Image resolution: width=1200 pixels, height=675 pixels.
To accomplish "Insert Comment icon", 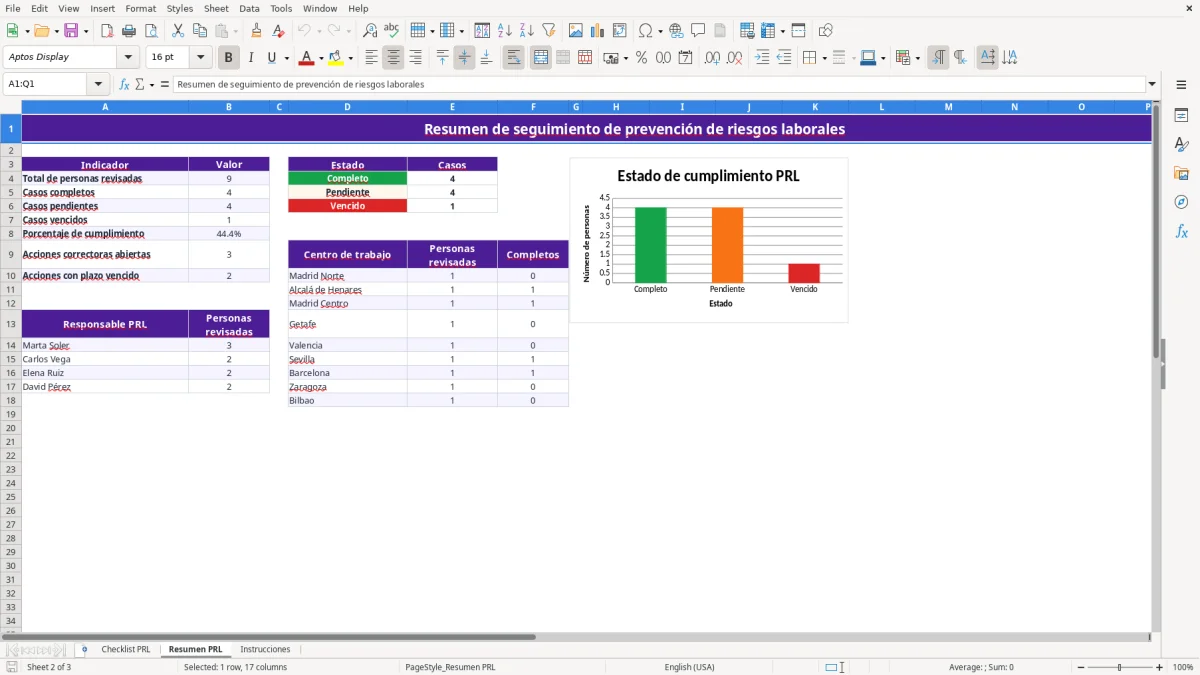I will coord(698,31).
